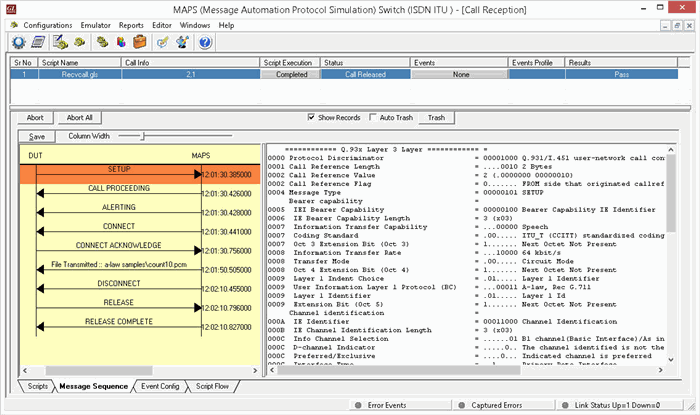
Task: Restore the inner Call Reception child window
Action: click(677, 25)
